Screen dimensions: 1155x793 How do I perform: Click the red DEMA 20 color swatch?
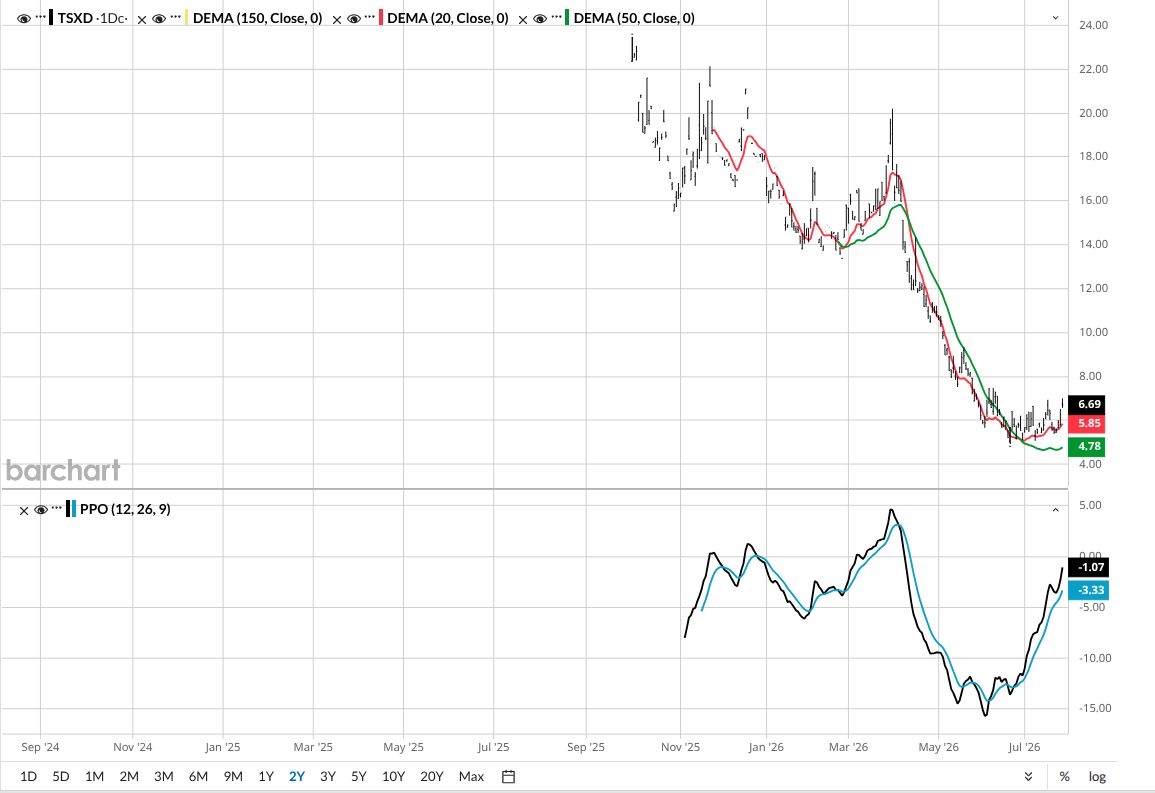381,18
